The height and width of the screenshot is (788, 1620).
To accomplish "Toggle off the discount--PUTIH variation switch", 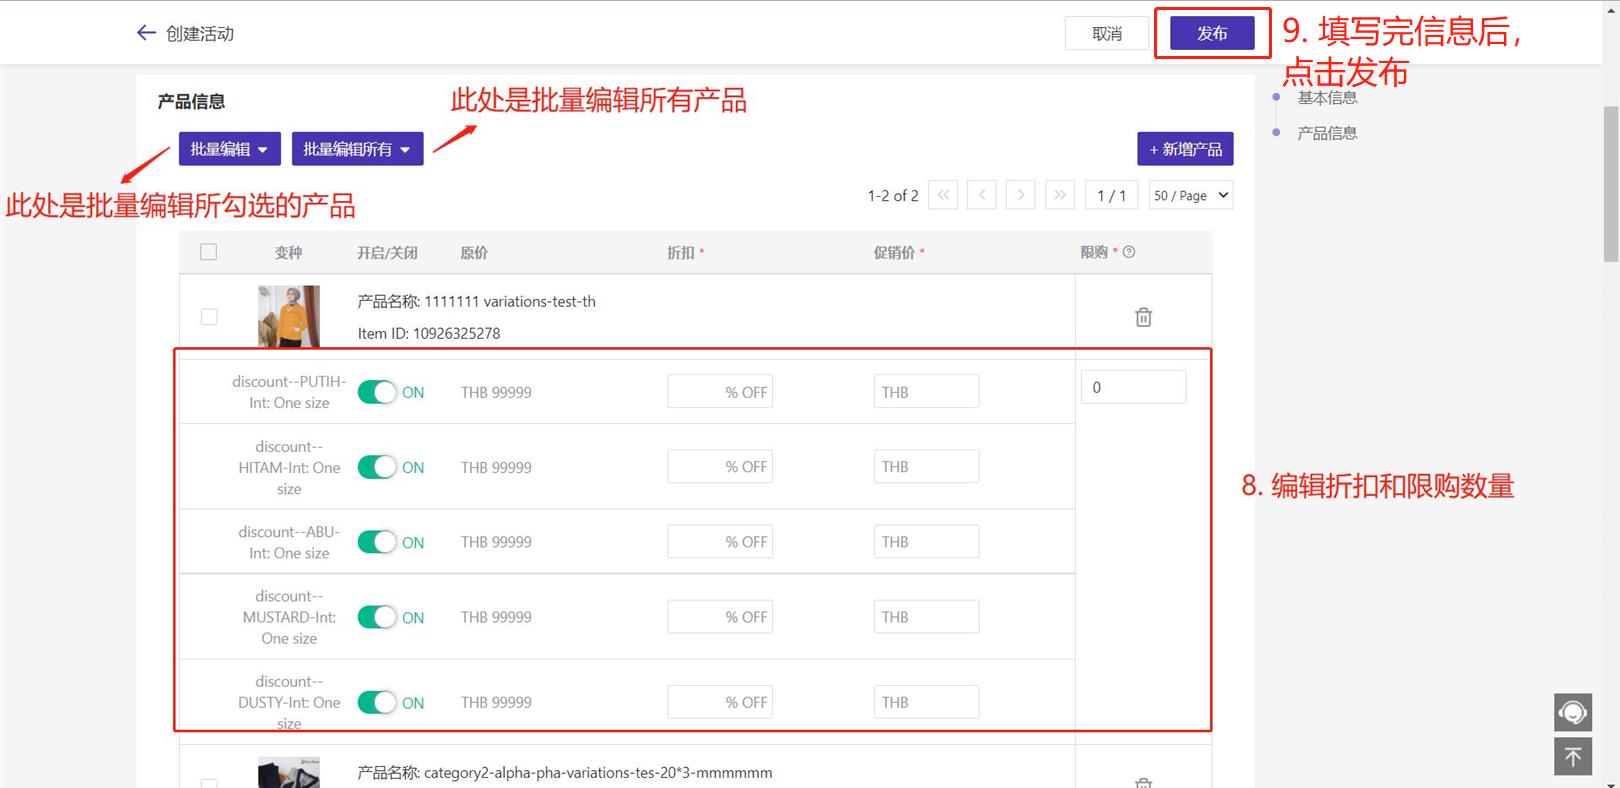I will 377,392.
